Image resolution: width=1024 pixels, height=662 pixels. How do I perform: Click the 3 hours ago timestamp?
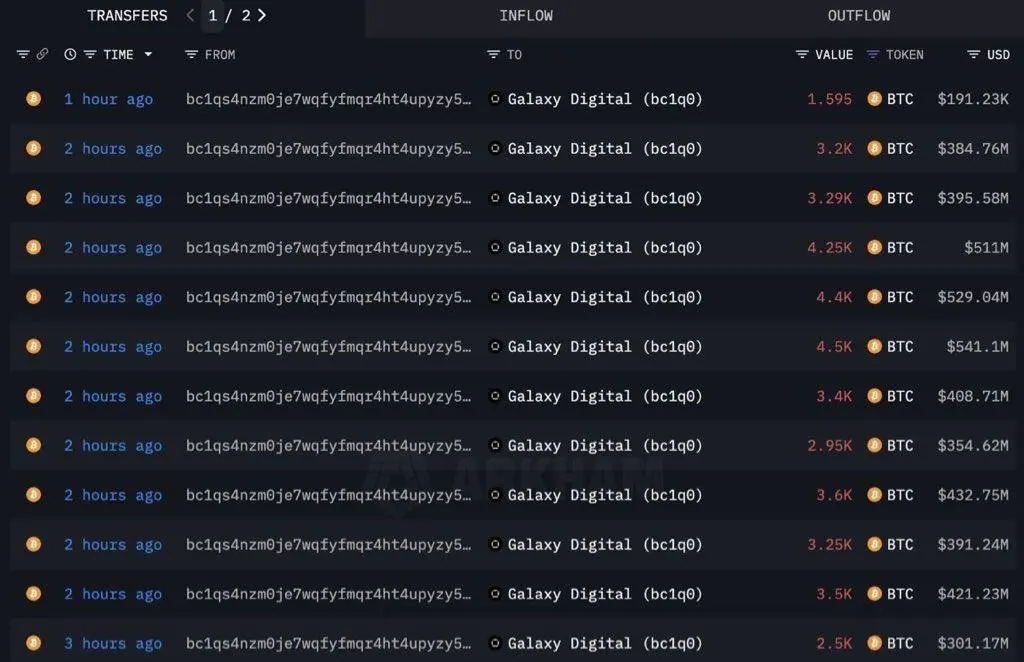(112, 644)
